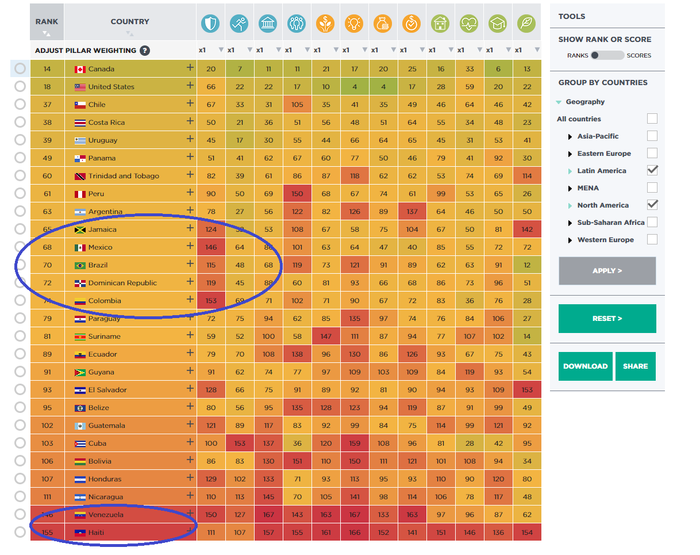Screen dimensions: 700x555
Task: Open weighting dropdown under Governance pillar
Action: coord(278,50)
